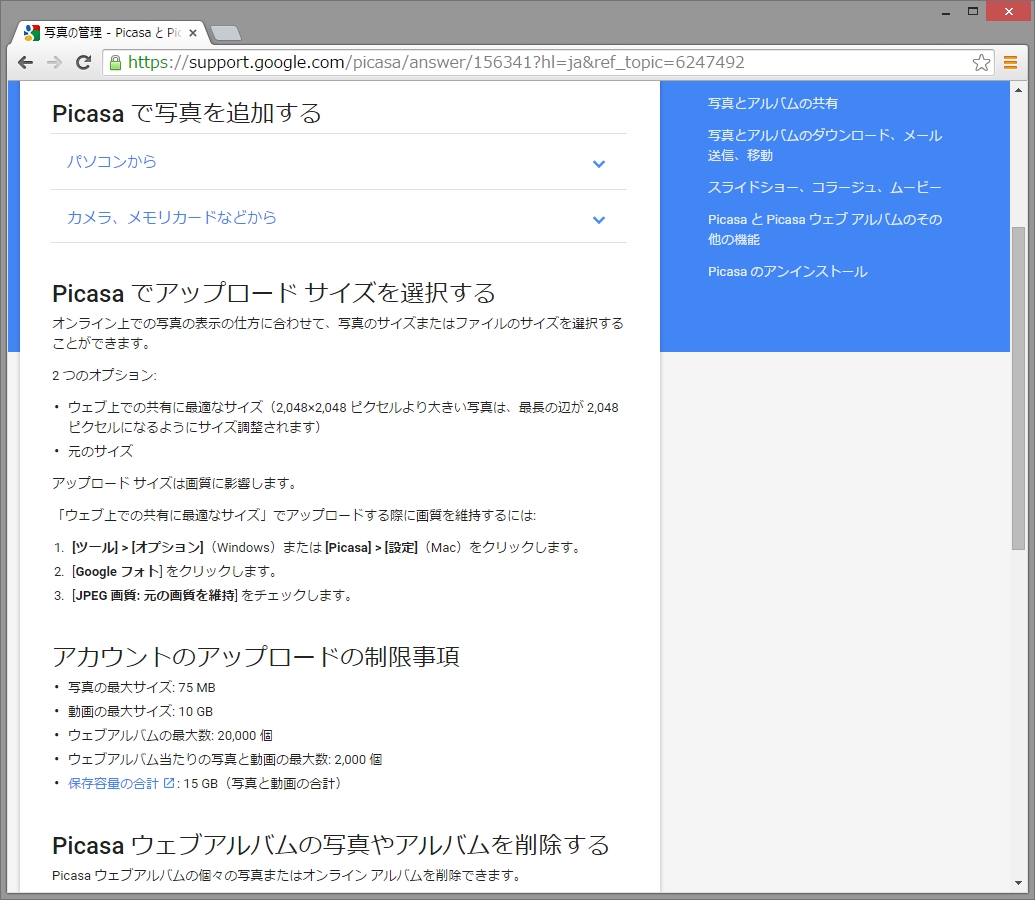Click the chevron beside パソコンから
Image resolution: width=1035 pixels, height=900 pixels.
click(x=599, y=164)
